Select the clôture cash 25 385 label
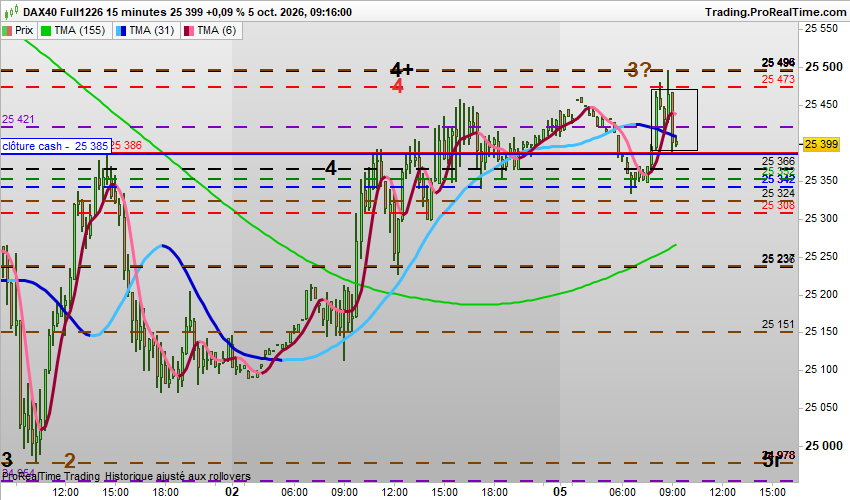The image size is (850, 500). tap(56, 146)
